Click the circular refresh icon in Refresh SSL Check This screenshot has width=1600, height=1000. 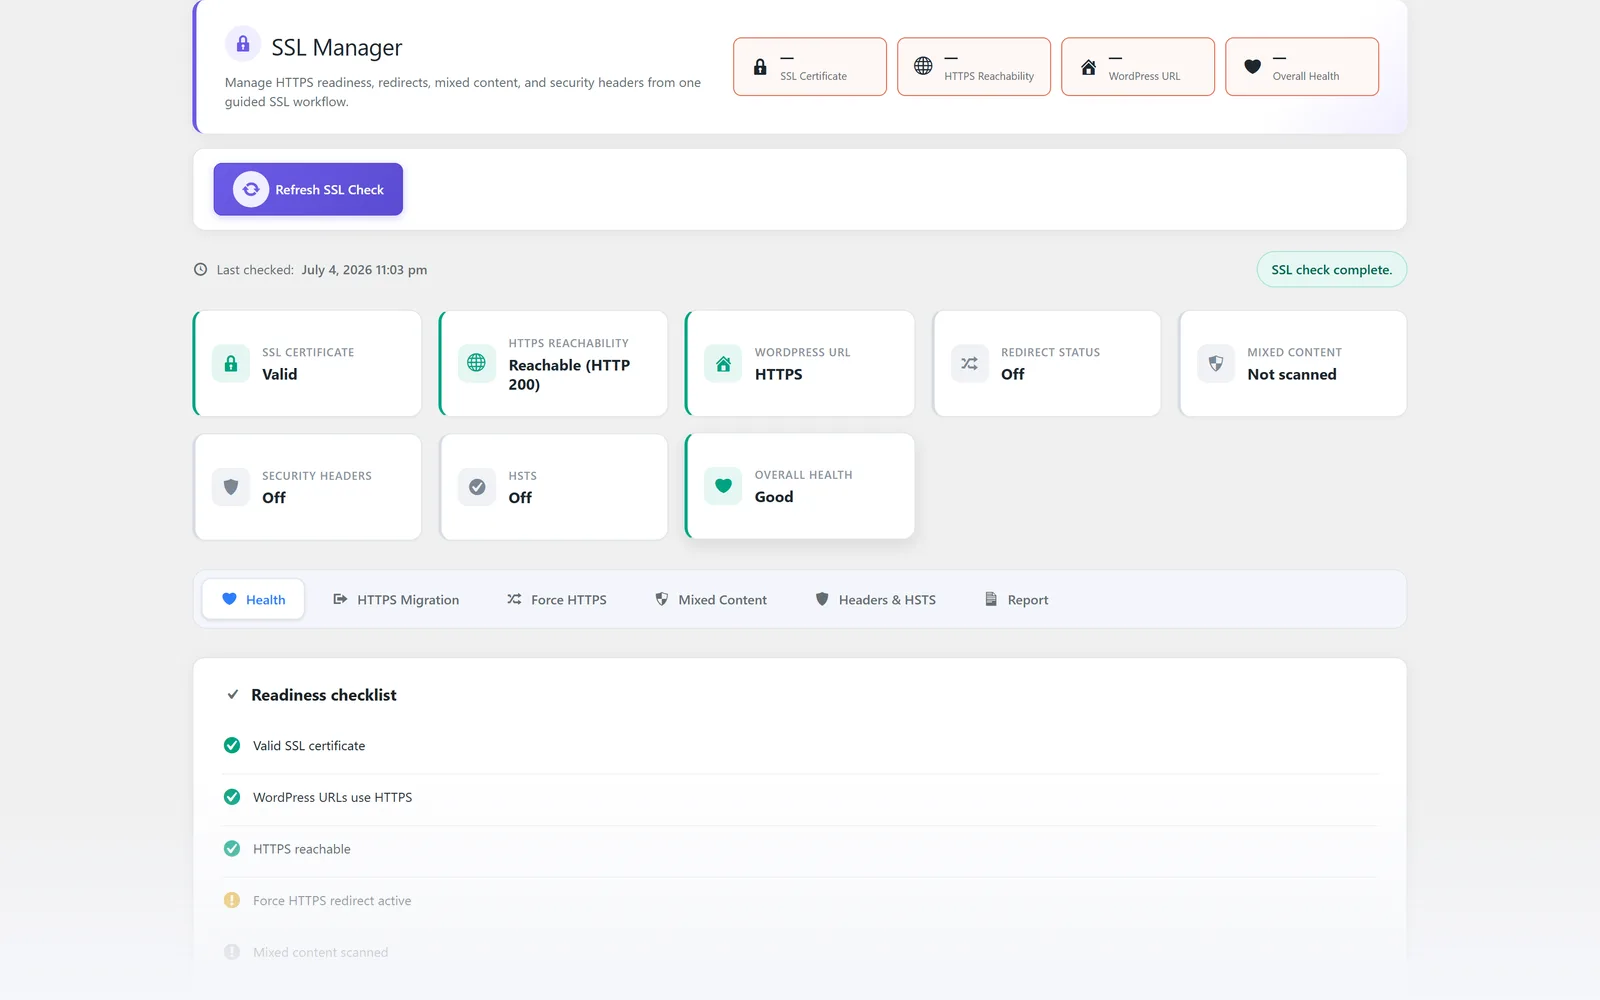click(251, 189)
